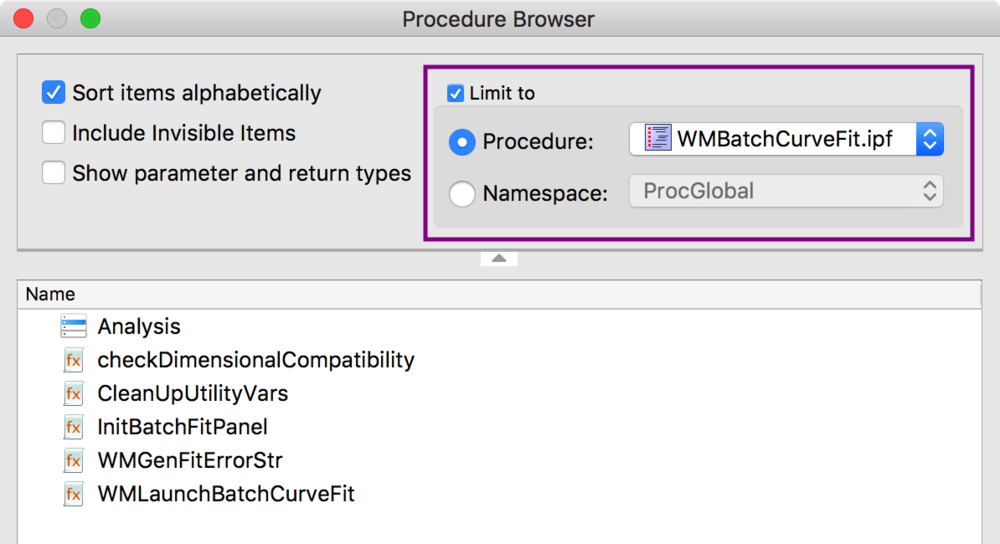
Task: Click the fx icon beside CleanUpUtilityVars
Action: 73,393
